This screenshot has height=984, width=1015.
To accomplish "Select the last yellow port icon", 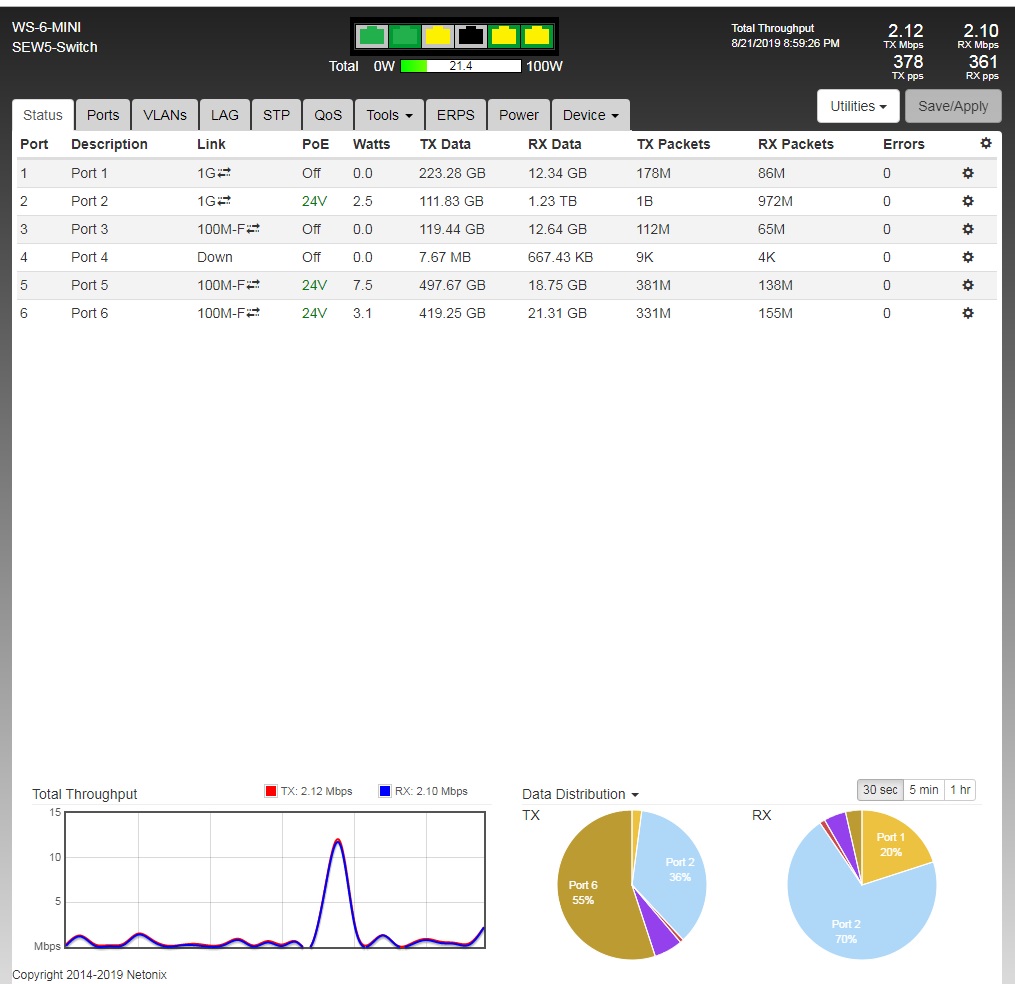I will click(537, 36).
